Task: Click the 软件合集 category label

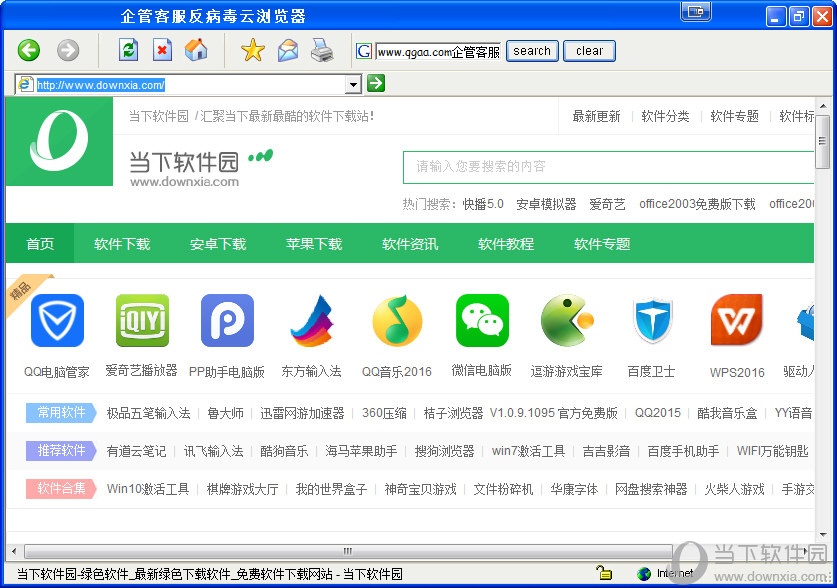Action: tap(61, 489)
